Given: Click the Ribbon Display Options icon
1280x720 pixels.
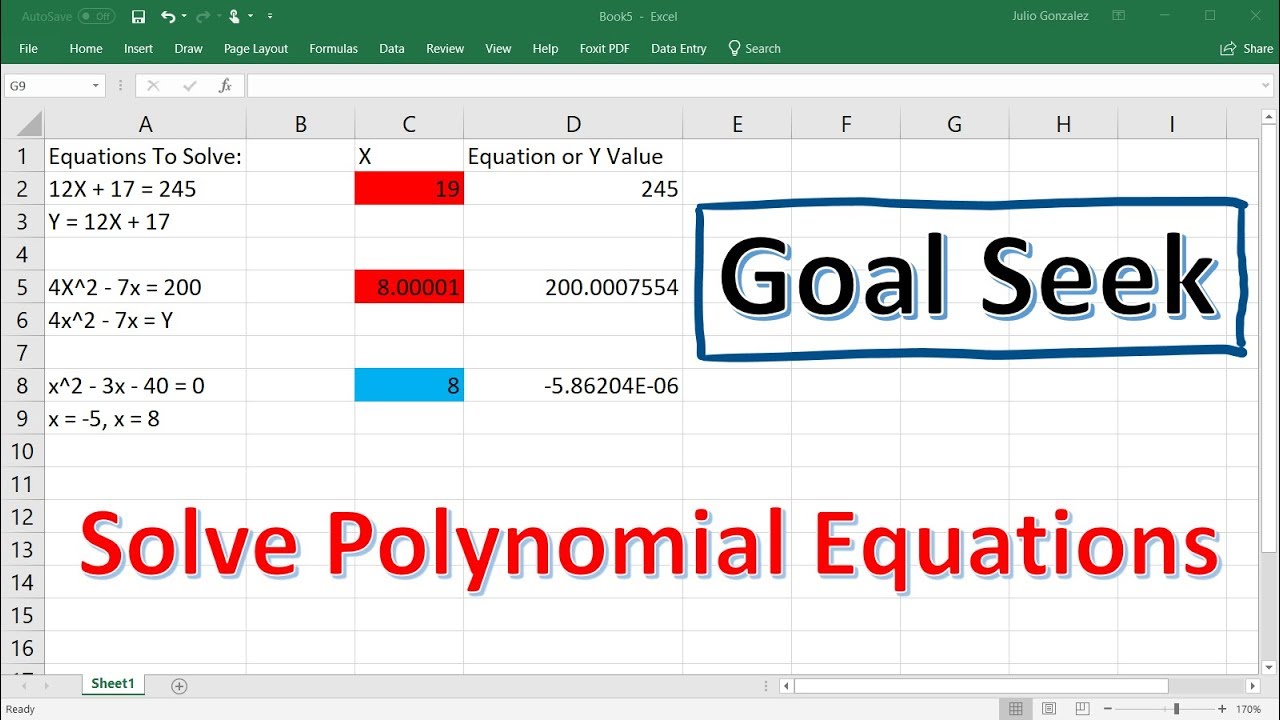Looking at the screenshot, I should pyautogui.click(x=1119, y=16).
